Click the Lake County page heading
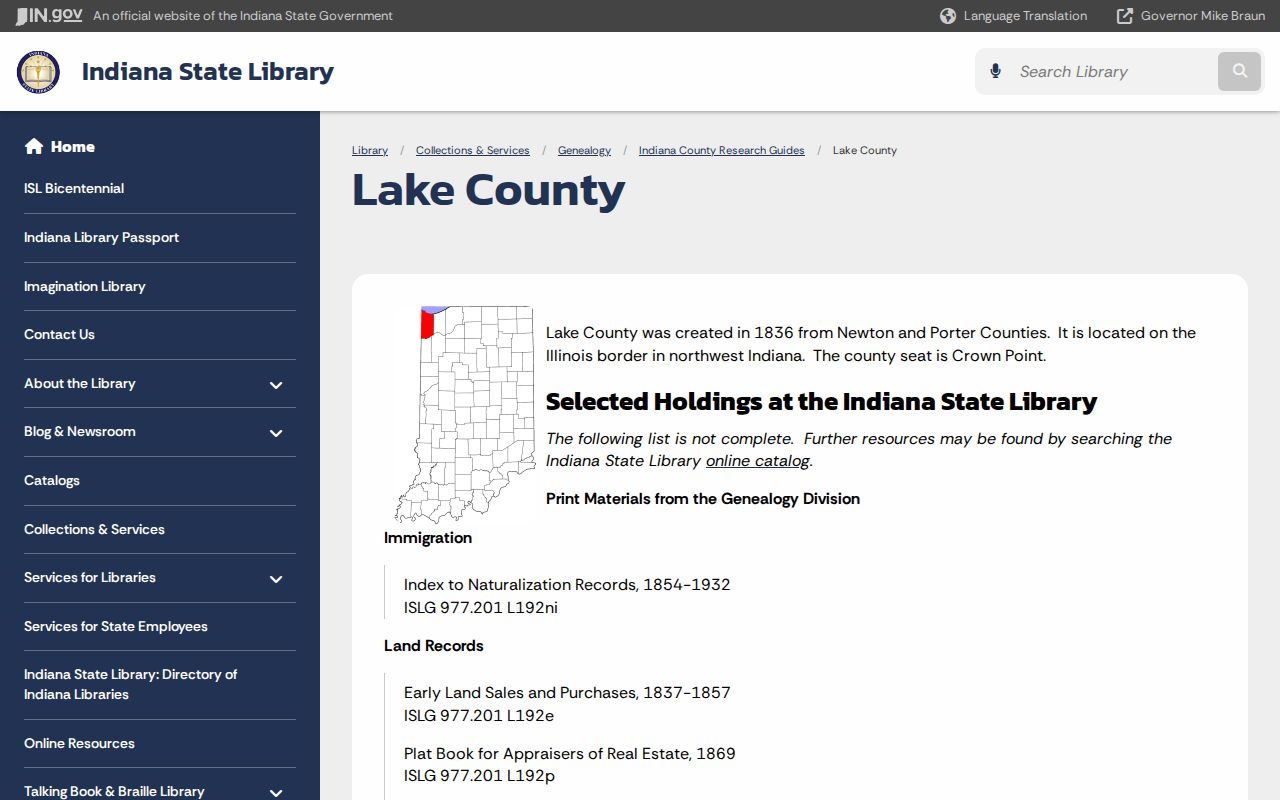1280x800 pixels. (x=488, y=190)
